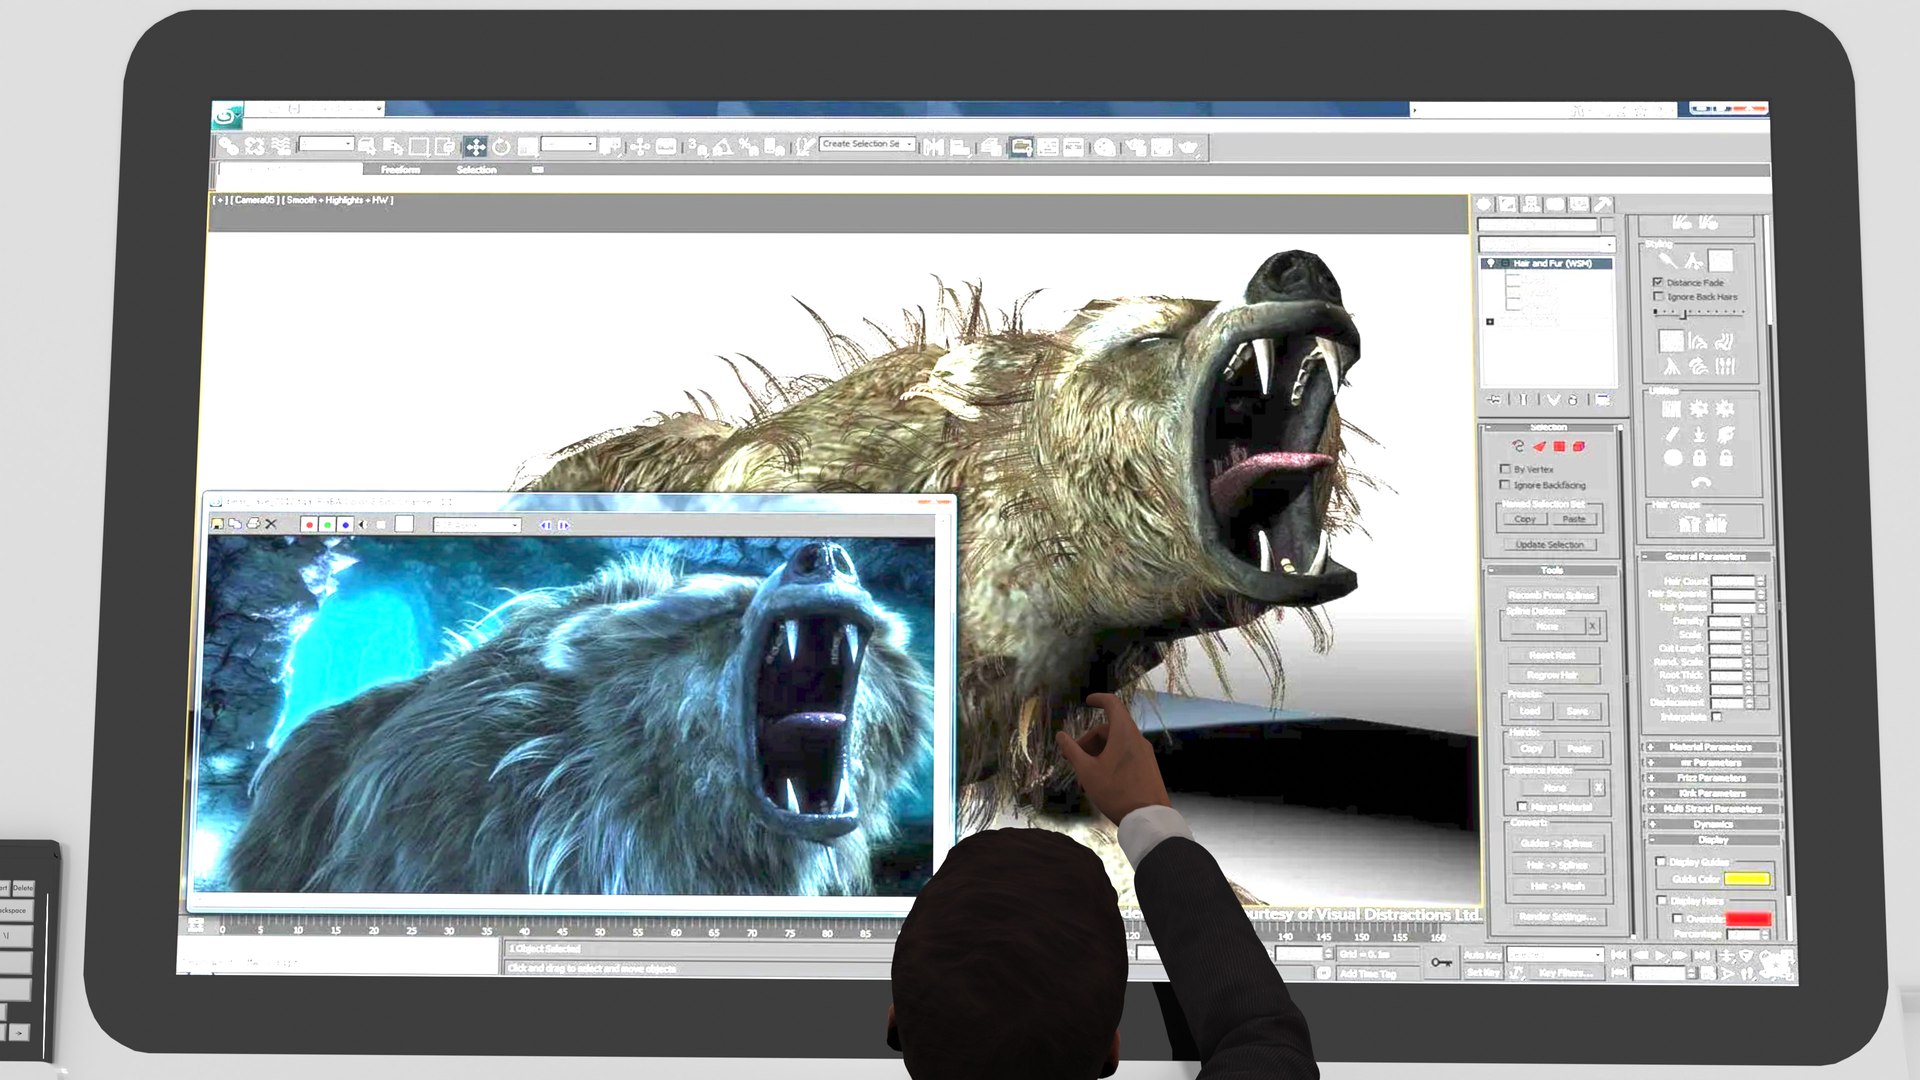Click the Recomb From Splines button

[1552, 595]
